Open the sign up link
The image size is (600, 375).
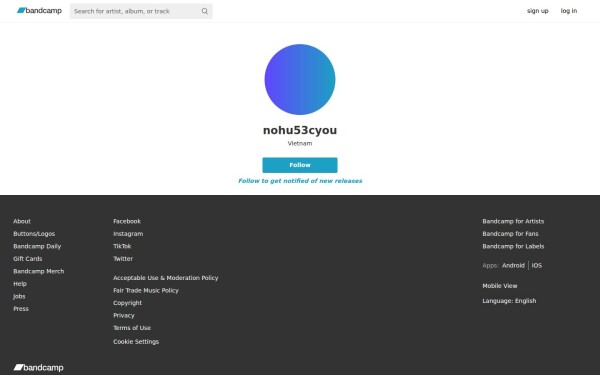(x=537, y=11)
